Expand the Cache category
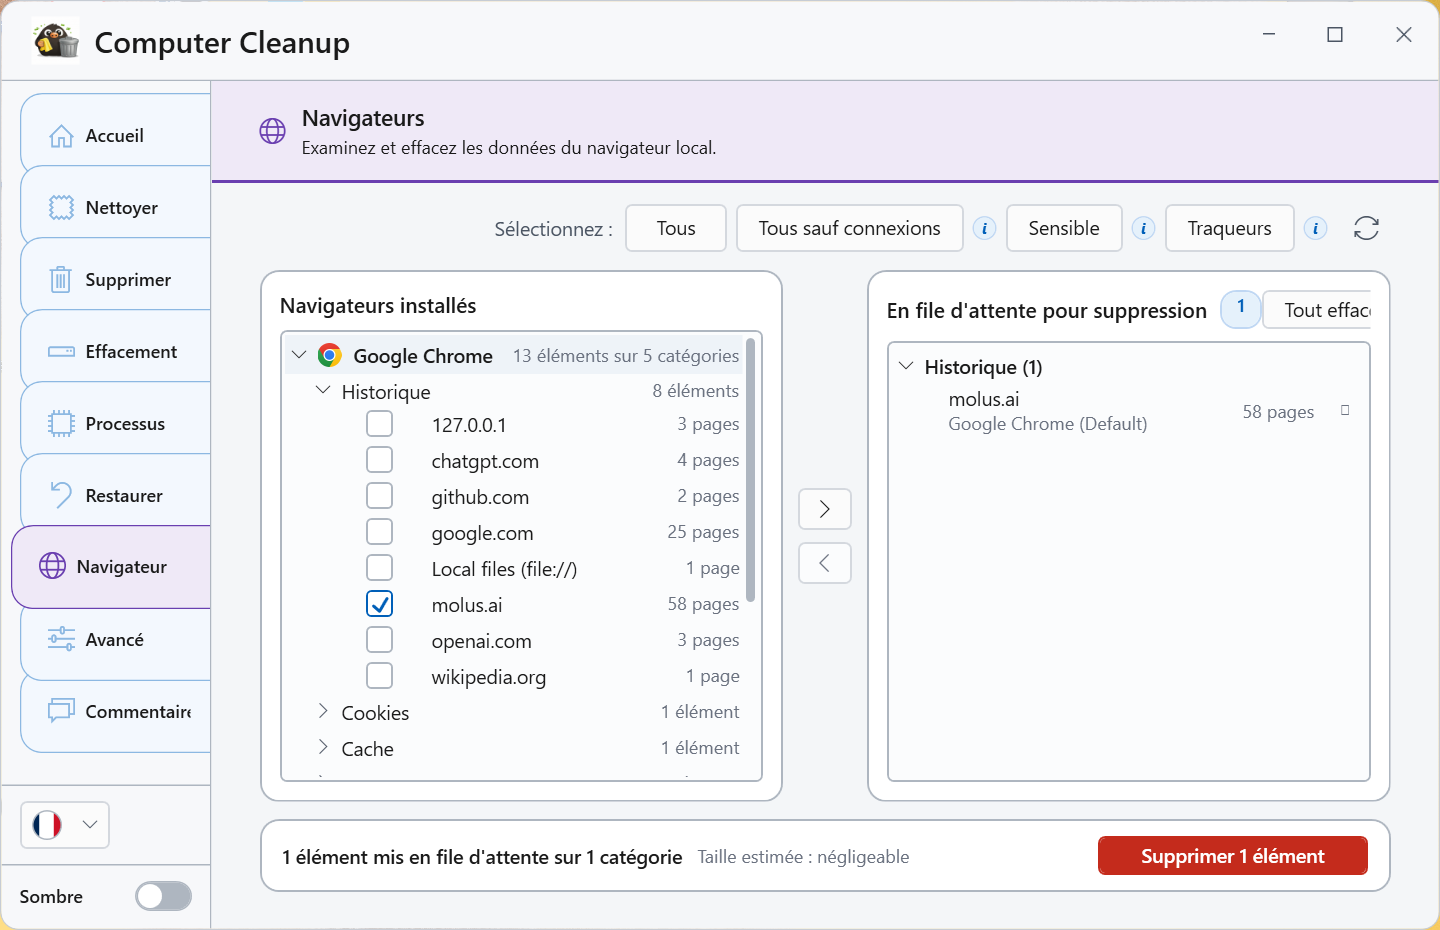Viewport: 1440px width, 930px height. point(323,747)
